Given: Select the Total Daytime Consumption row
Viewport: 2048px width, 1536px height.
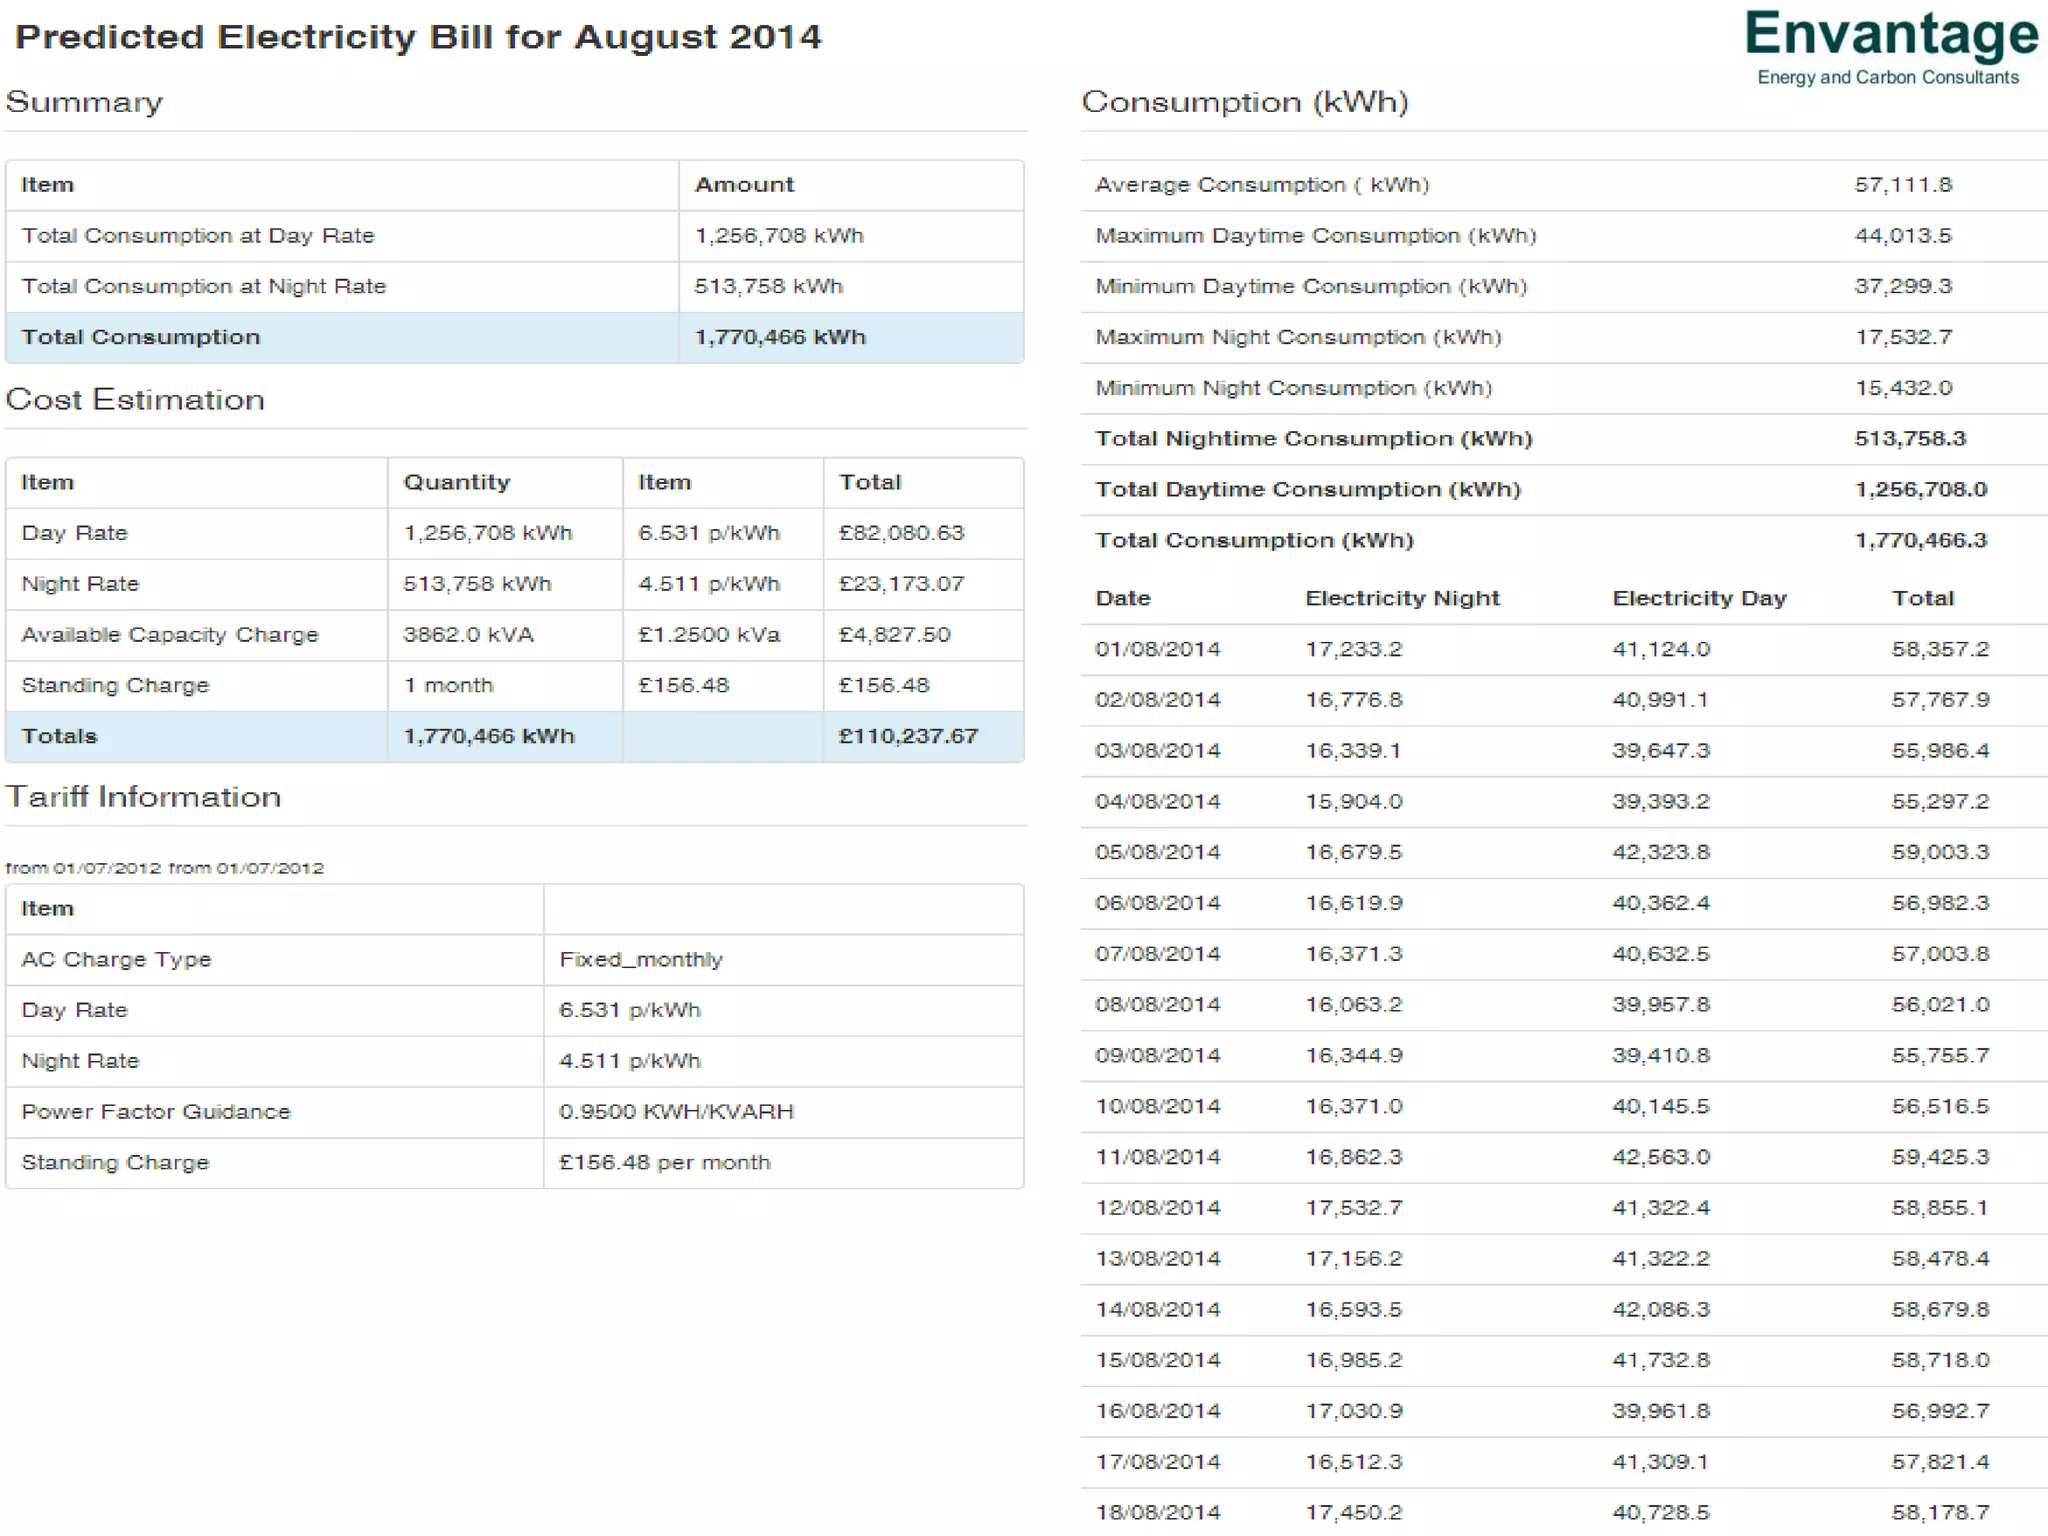Looking at the screenshot, I should pyautogui.click(x=1307, y=490).
